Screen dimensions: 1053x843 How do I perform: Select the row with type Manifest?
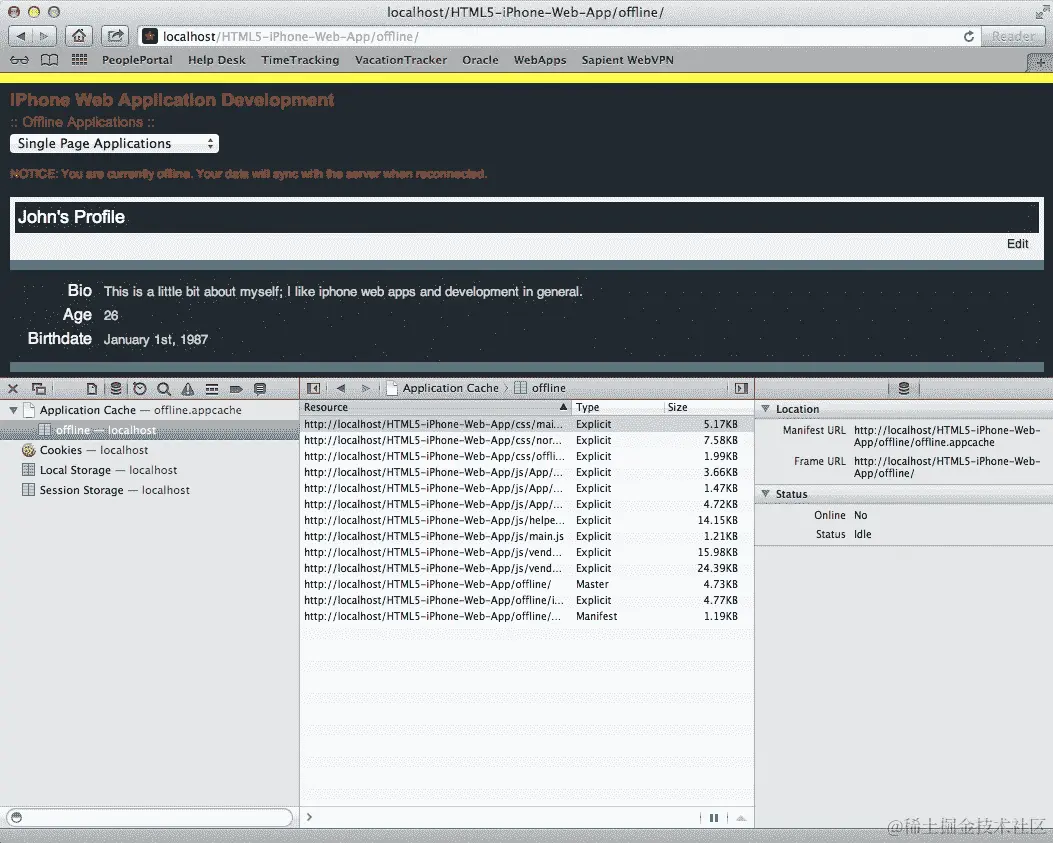[x=527, y=616]
